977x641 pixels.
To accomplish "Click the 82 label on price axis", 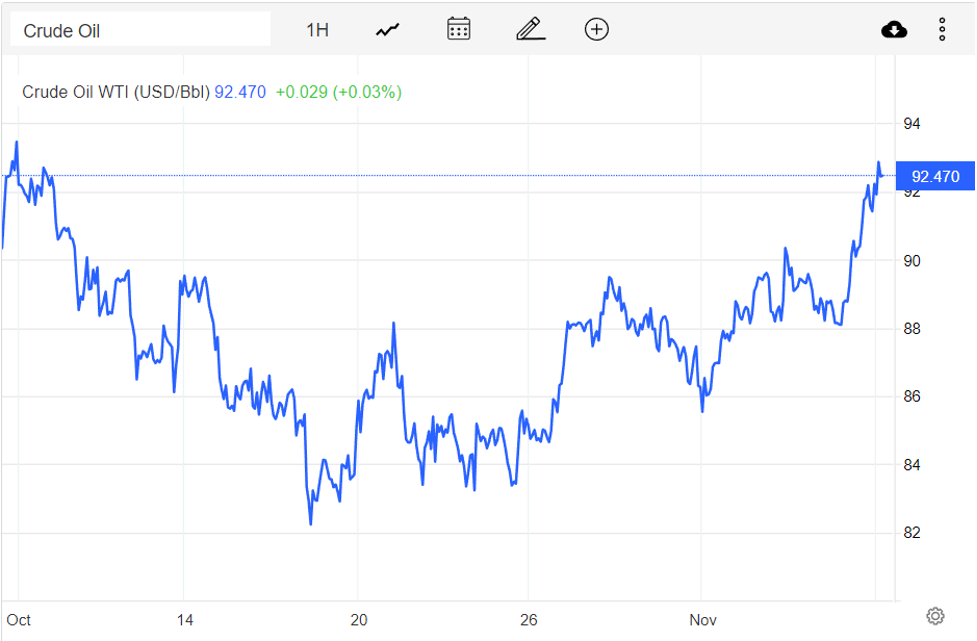I will pos(911,532).
